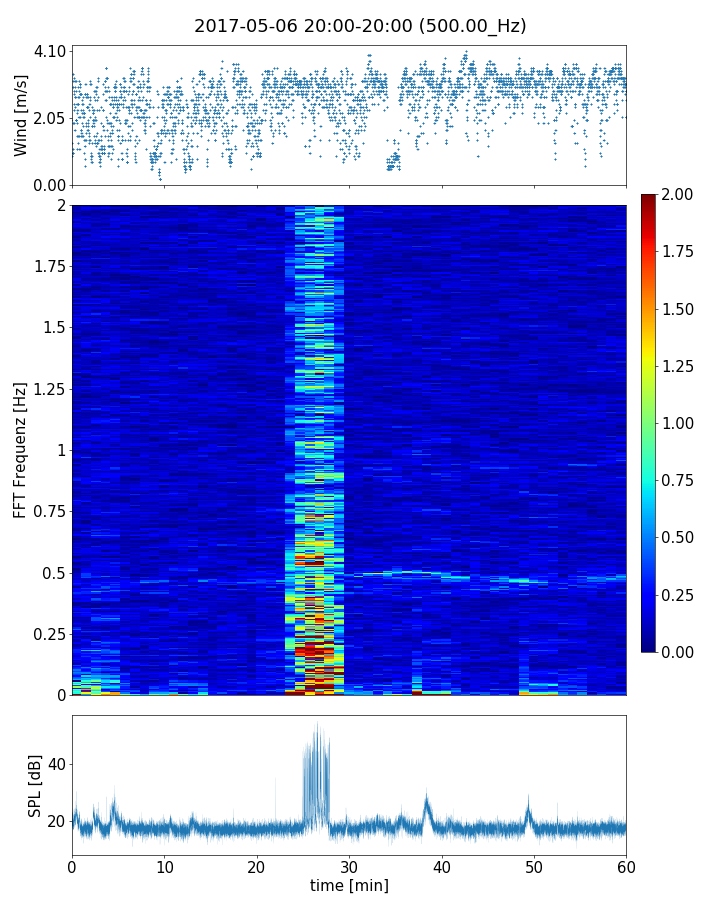
Task: Click the "FFT Frequenz [Hz]" axis label
Action: click(21, 449)
